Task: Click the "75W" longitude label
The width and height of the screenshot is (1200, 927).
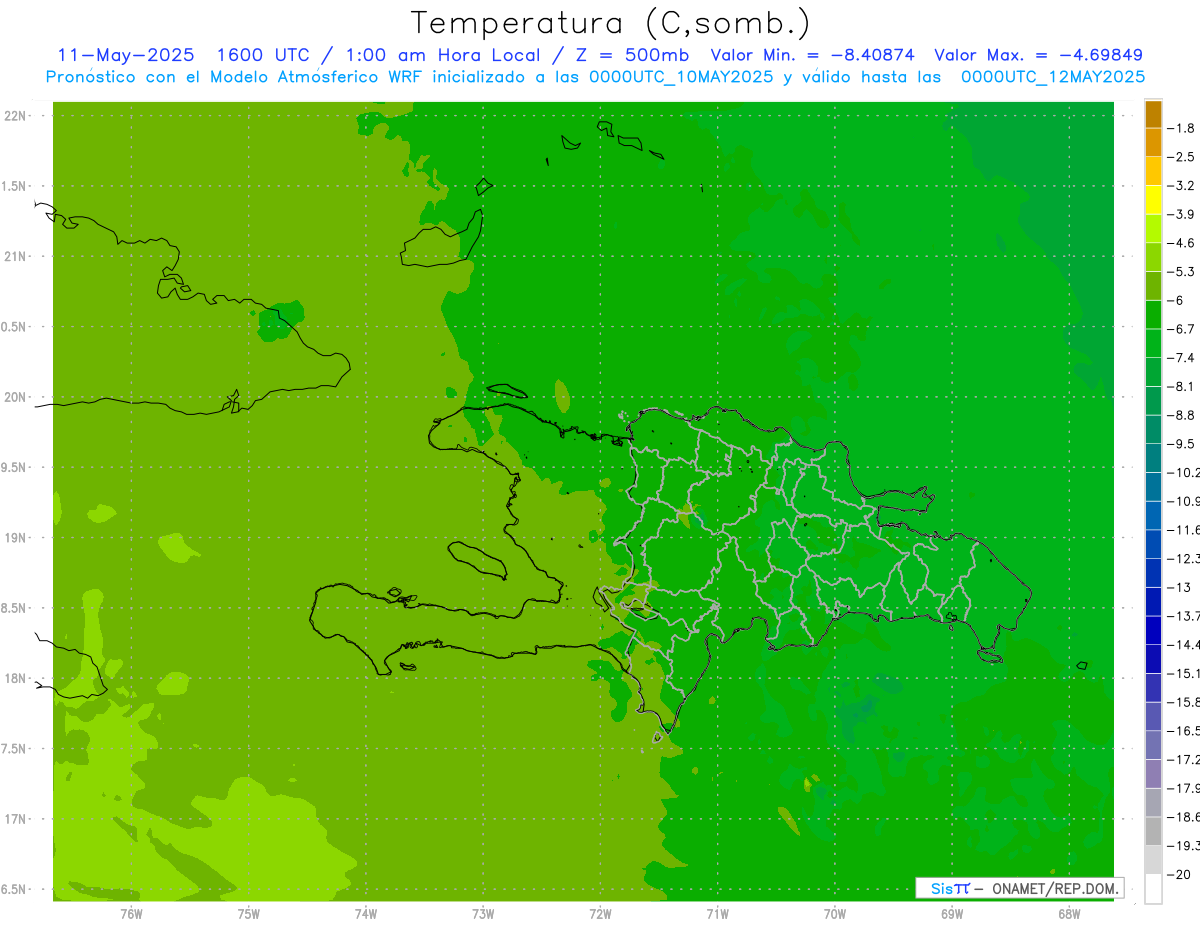Action: tap(248, 914)
